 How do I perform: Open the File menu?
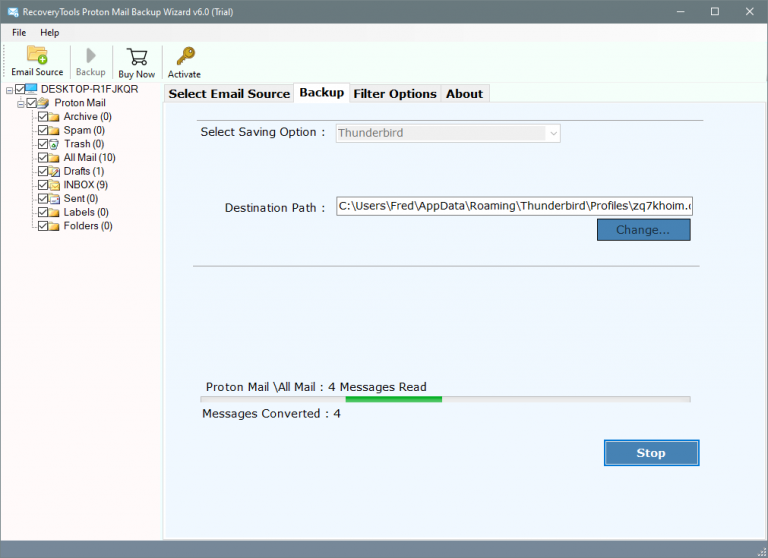pos(19,33)
